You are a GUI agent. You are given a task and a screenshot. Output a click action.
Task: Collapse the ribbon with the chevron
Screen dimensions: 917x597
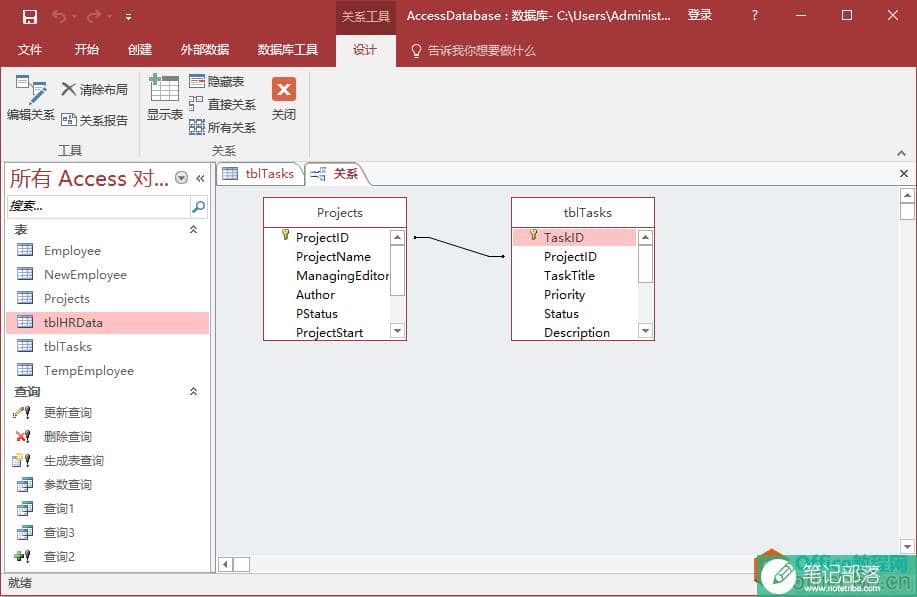pyautogui.click(x=901, y=153)
